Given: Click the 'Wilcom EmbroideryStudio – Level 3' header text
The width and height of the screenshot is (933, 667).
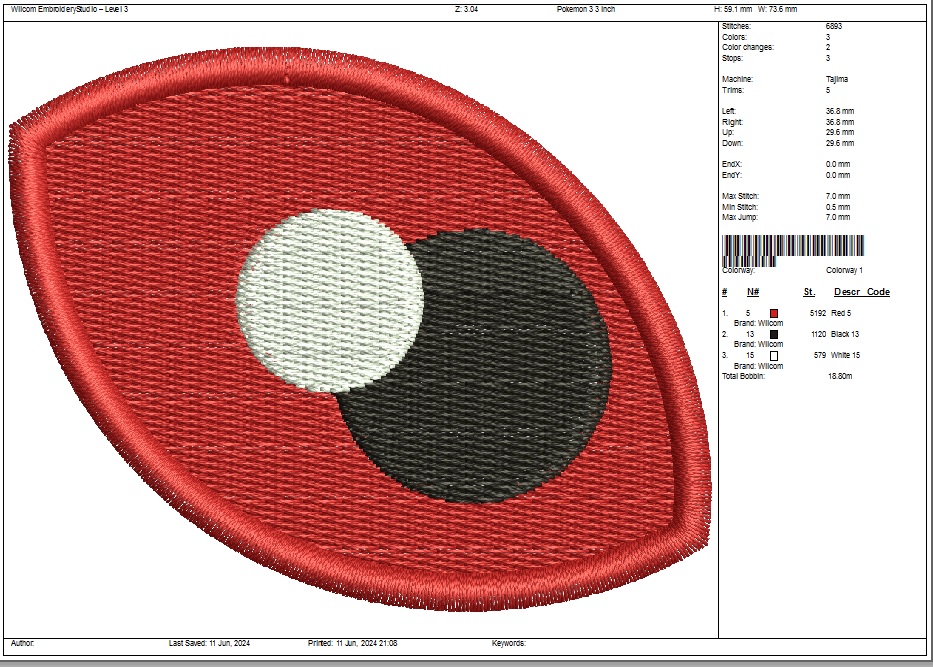Looking at the screenshot, I should point(70,9).
